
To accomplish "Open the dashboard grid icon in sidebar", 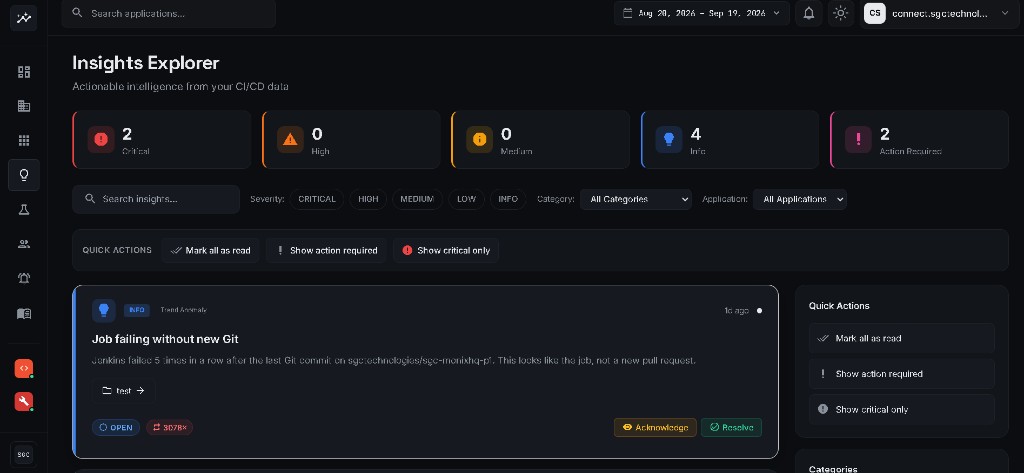I will 24,72.
